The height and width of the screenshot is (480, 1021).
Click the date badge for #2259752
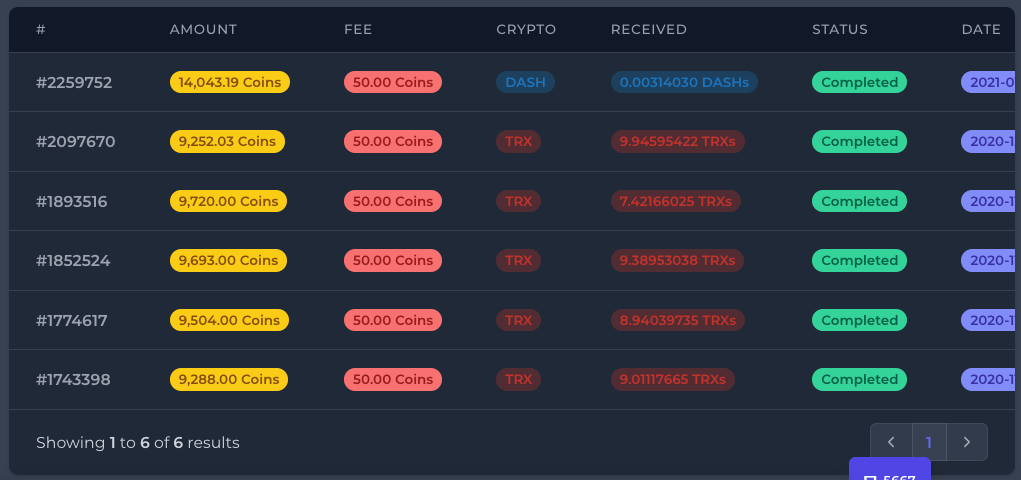(990, 82)
